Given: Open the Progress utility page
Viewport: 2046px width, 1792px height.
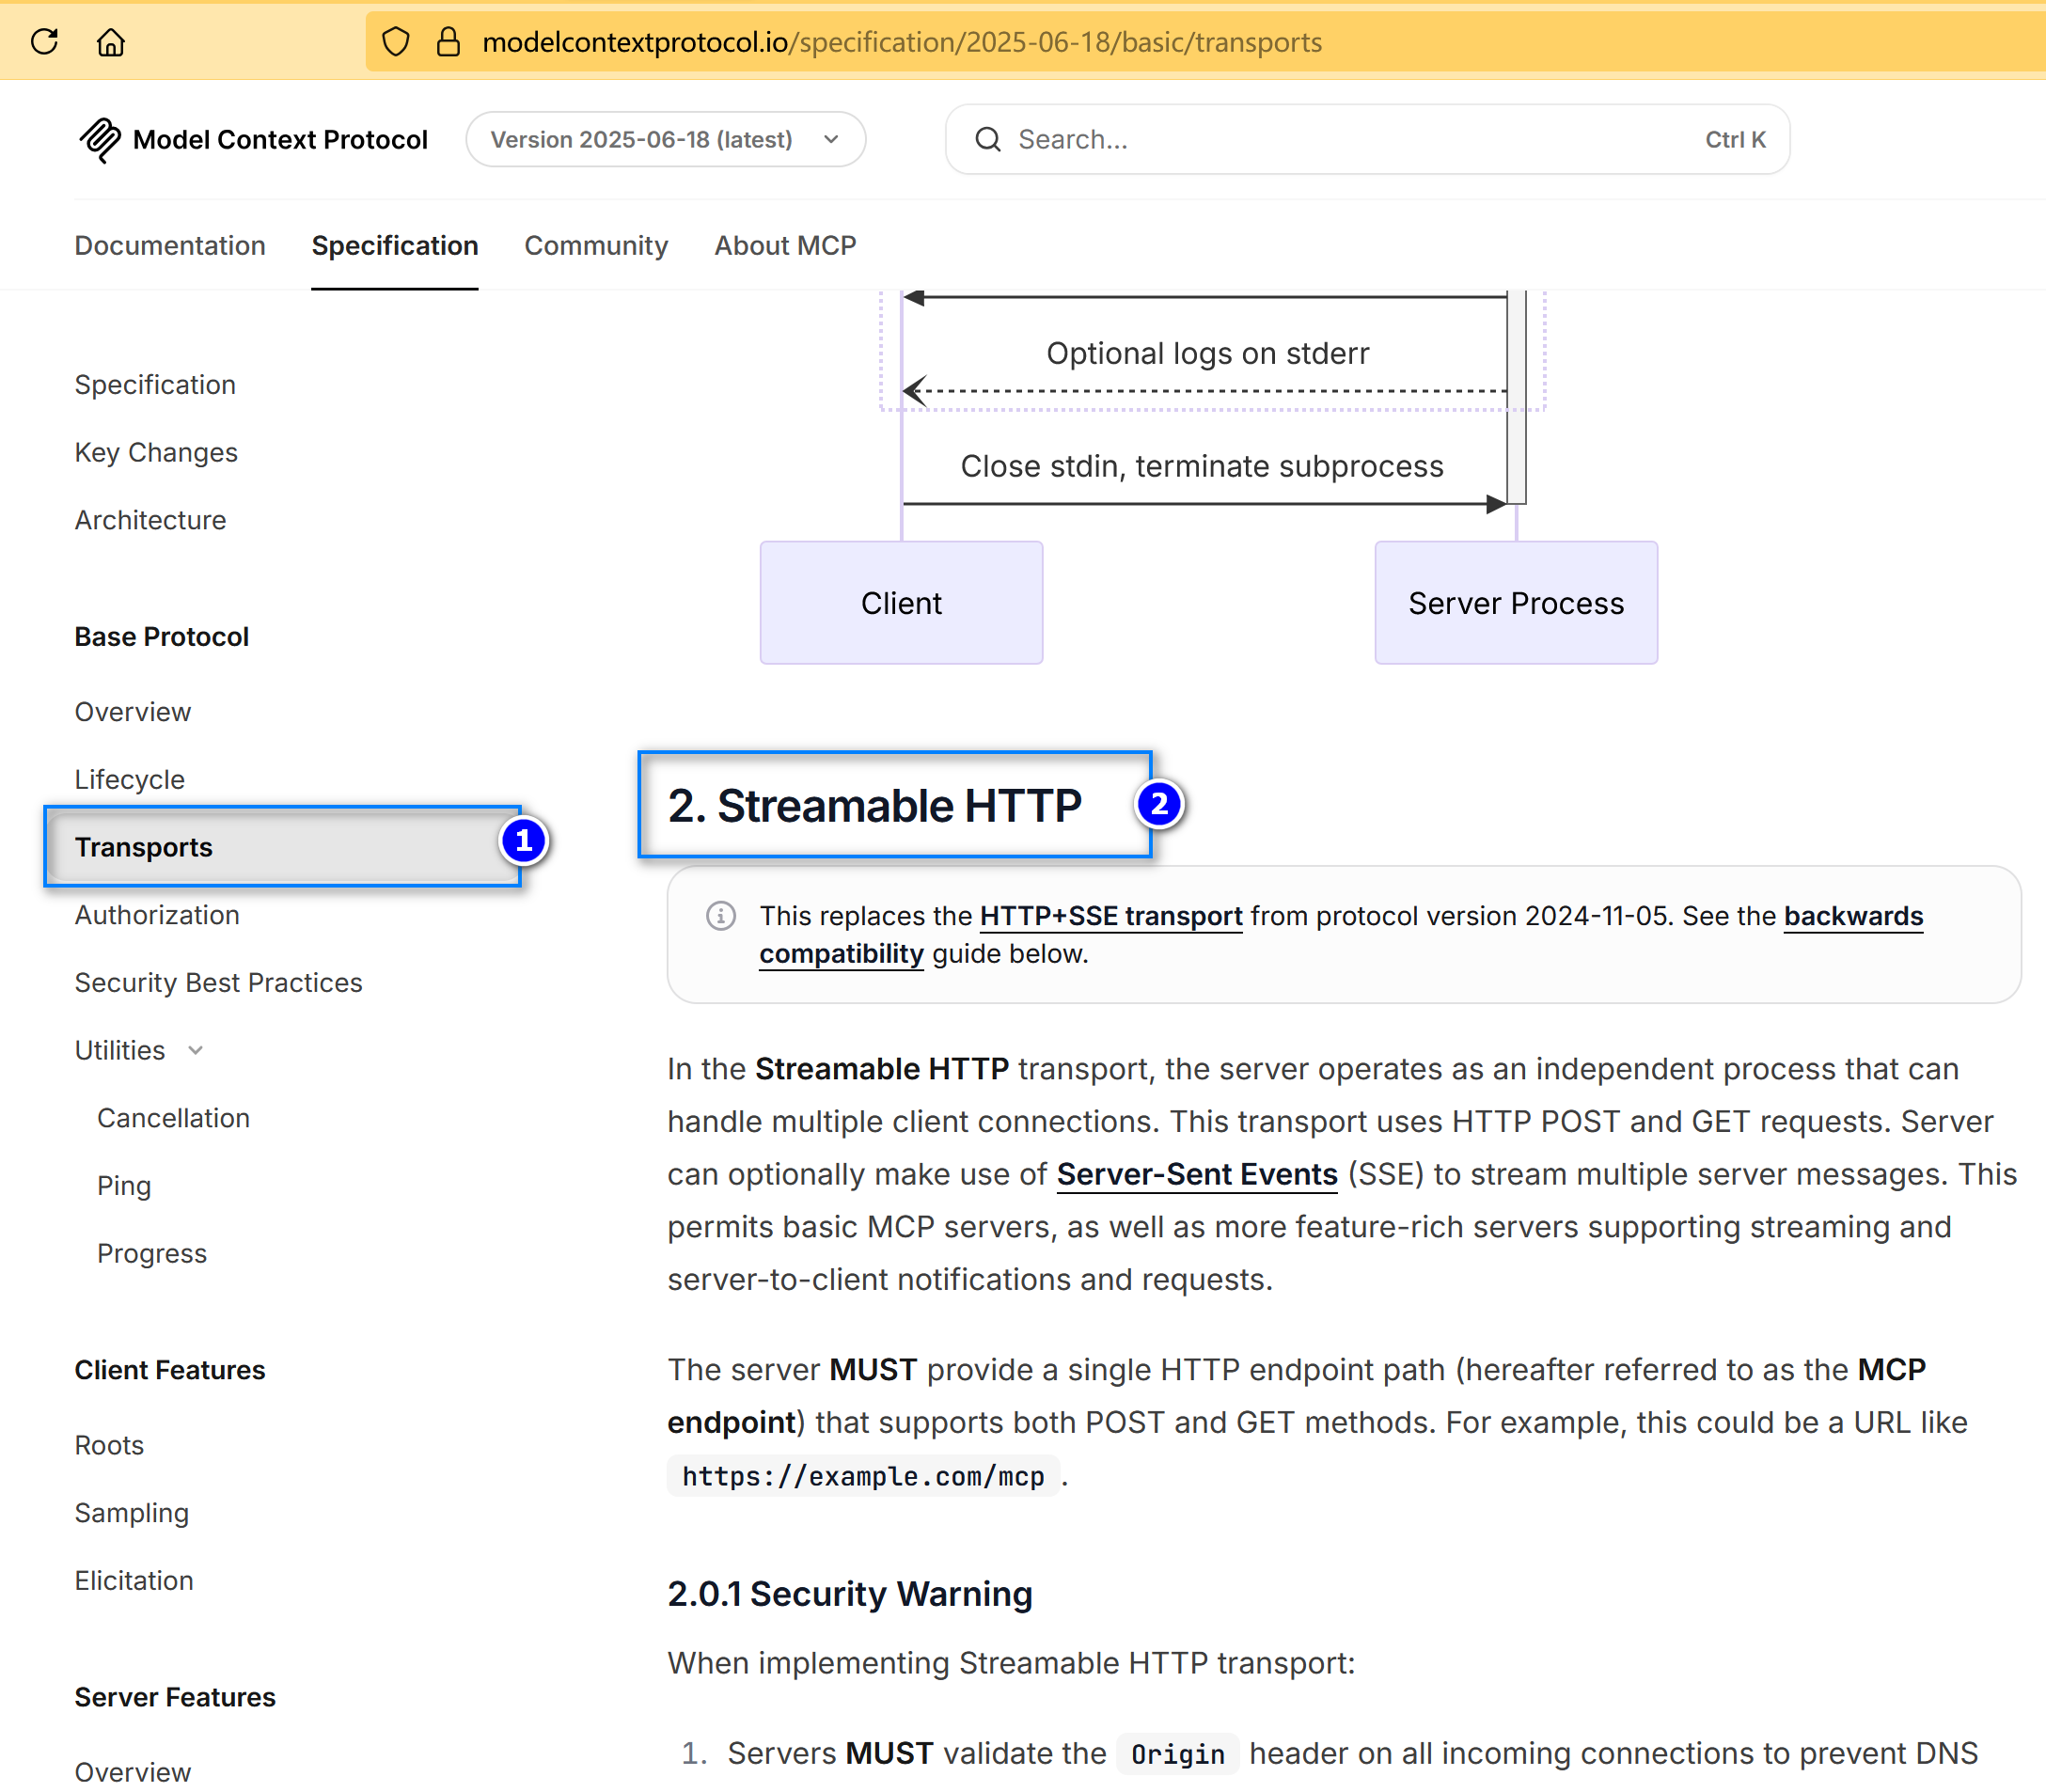Looking at the screenshot, I should [x=152, y=1254].
